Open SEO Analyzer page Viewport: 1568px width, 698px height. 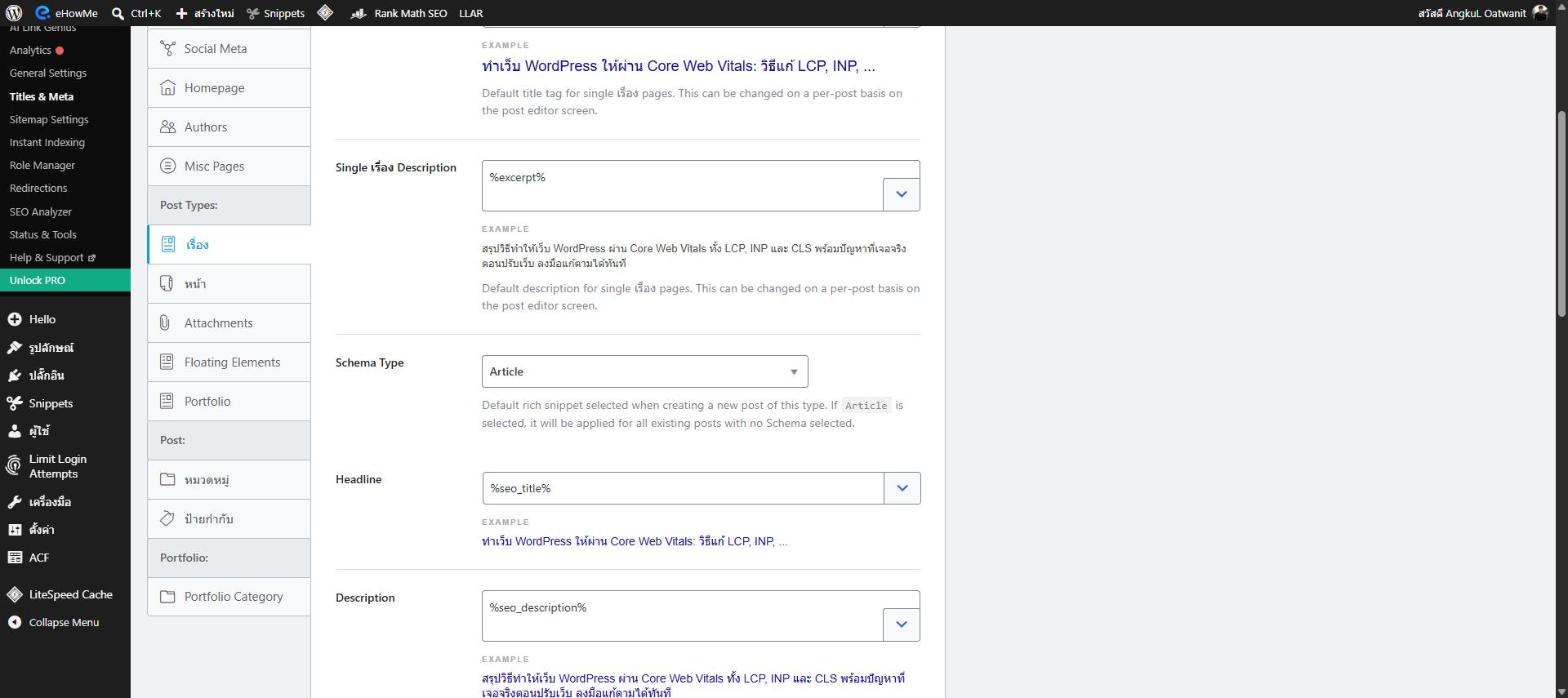click(x=40, y=212)
